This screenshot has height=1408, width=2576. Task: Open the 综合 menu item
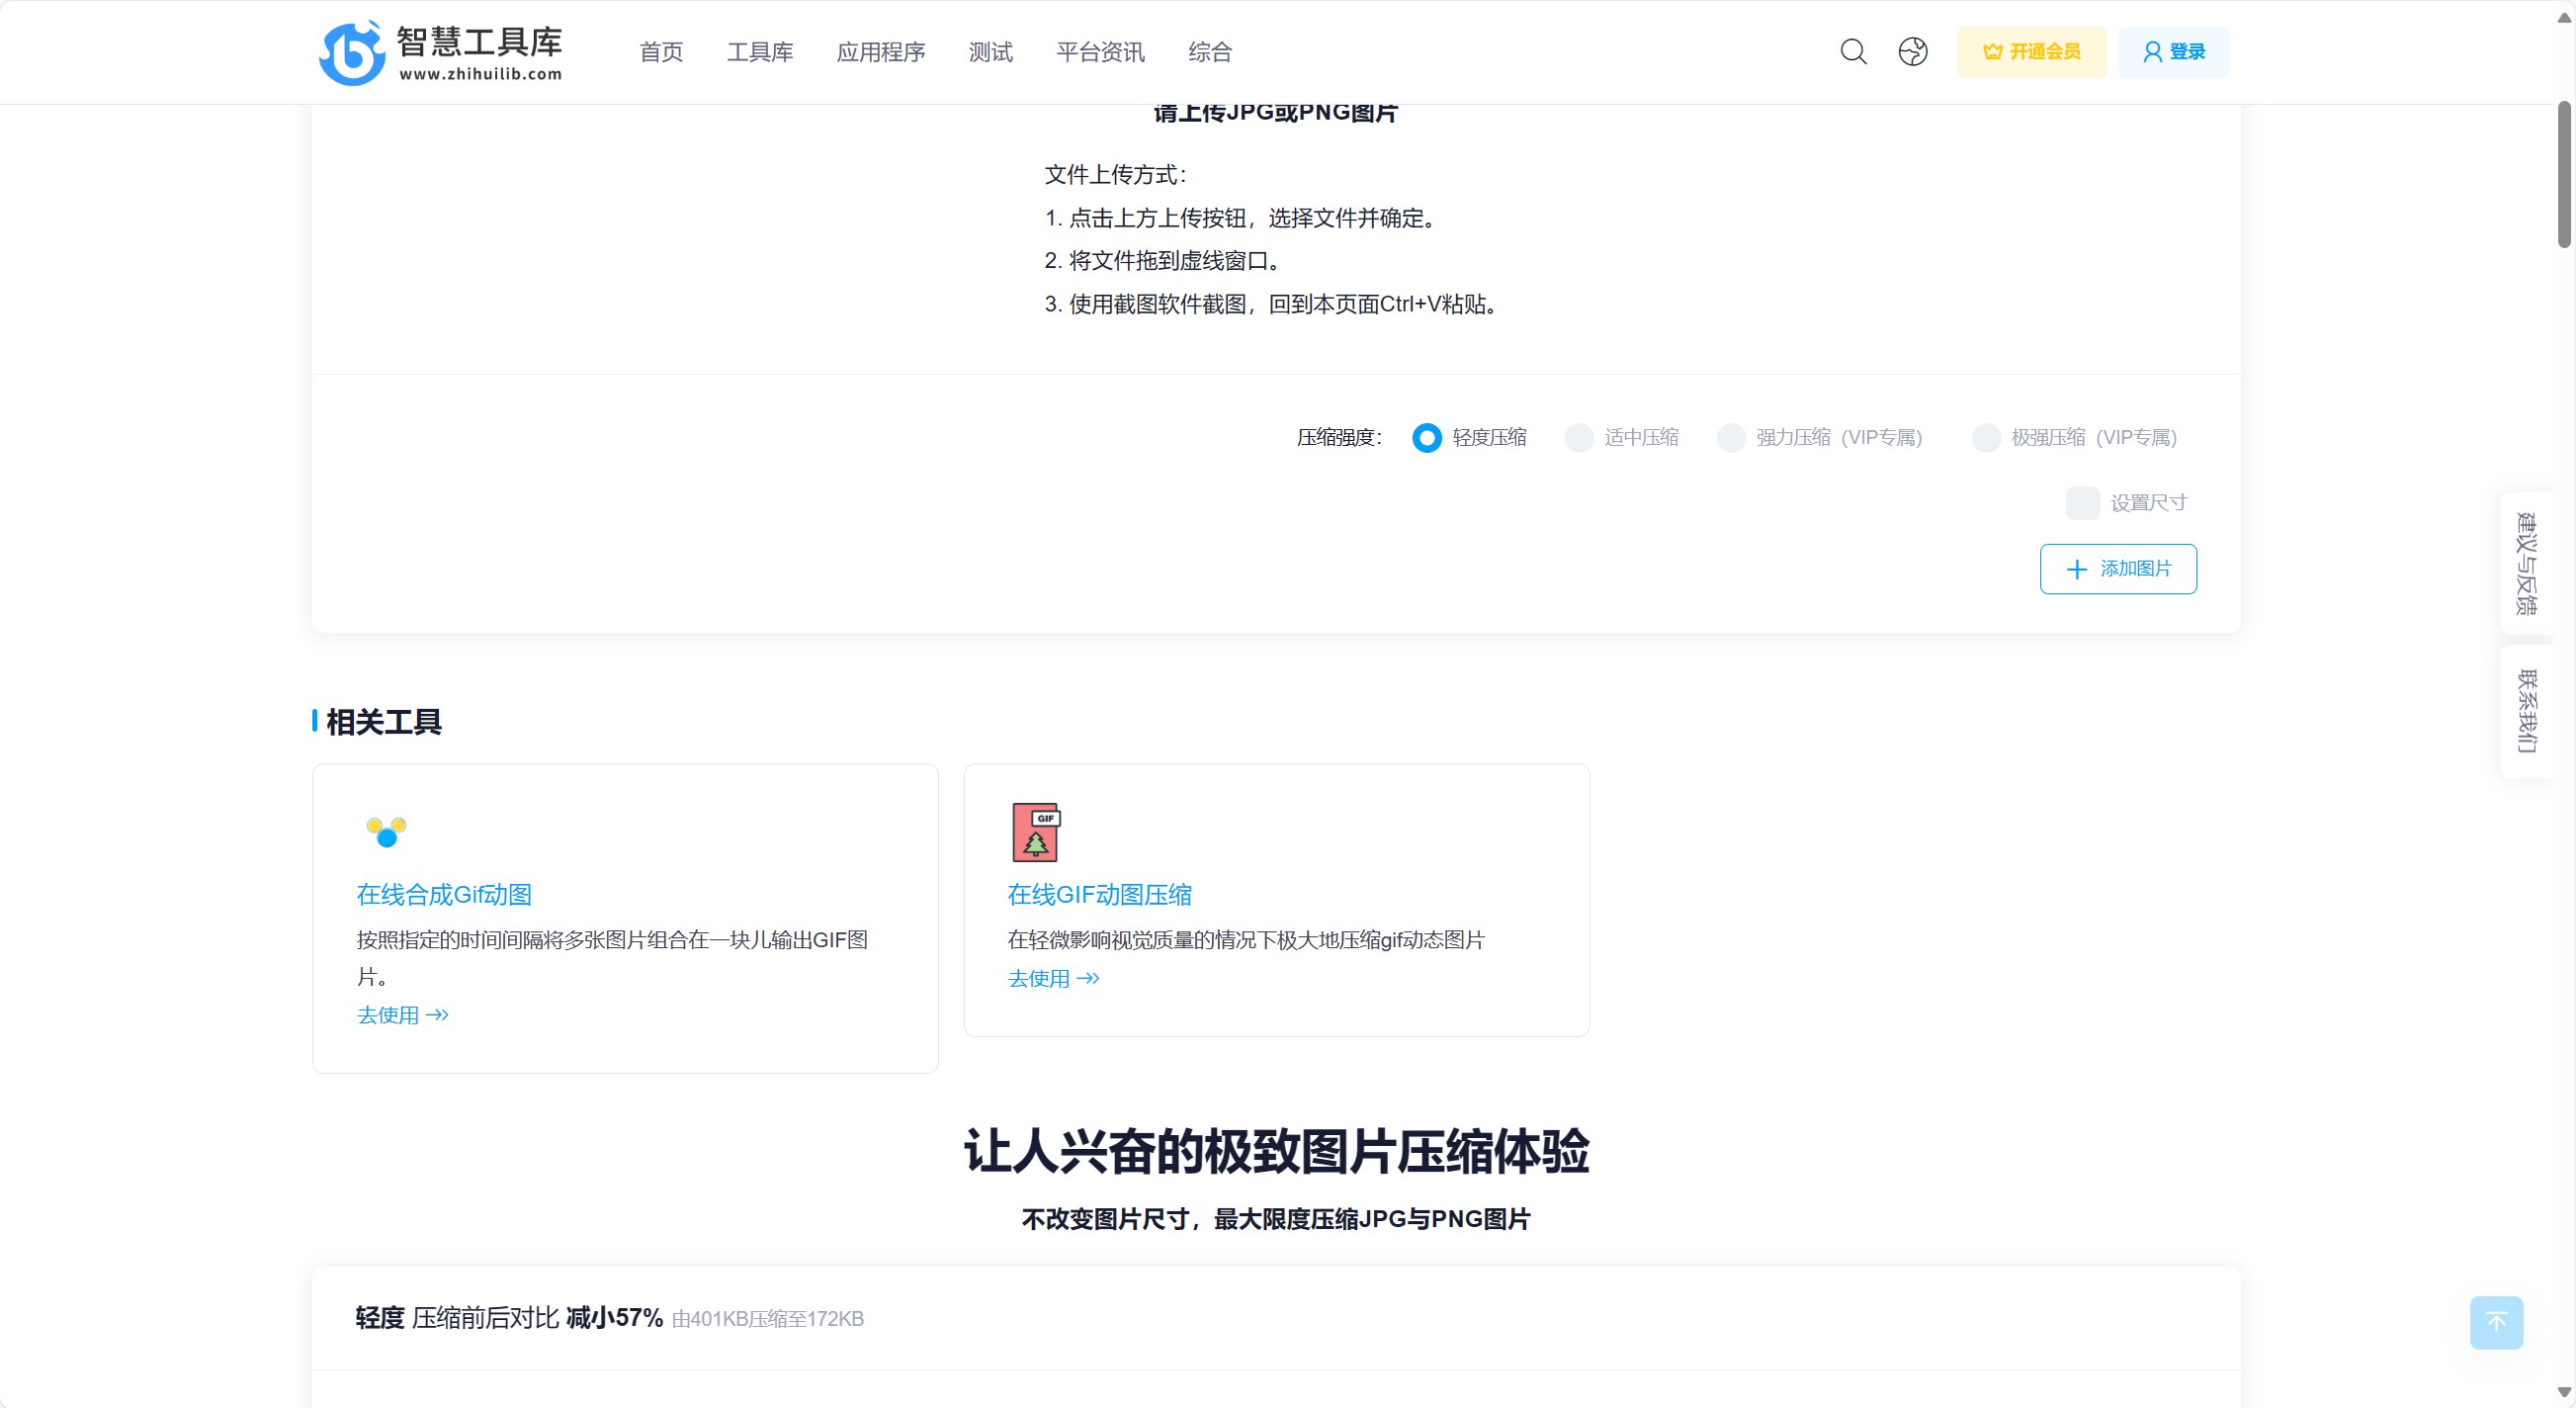(1210, 52)
